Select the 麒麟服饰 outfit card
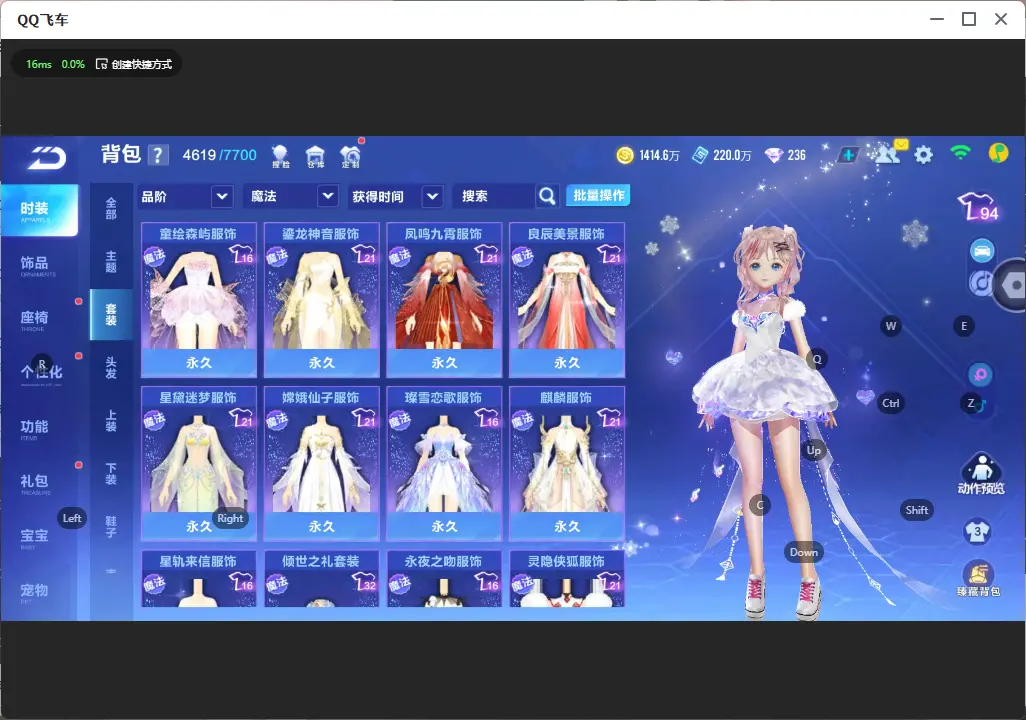The image size is (1026, 720). point(567,463)
